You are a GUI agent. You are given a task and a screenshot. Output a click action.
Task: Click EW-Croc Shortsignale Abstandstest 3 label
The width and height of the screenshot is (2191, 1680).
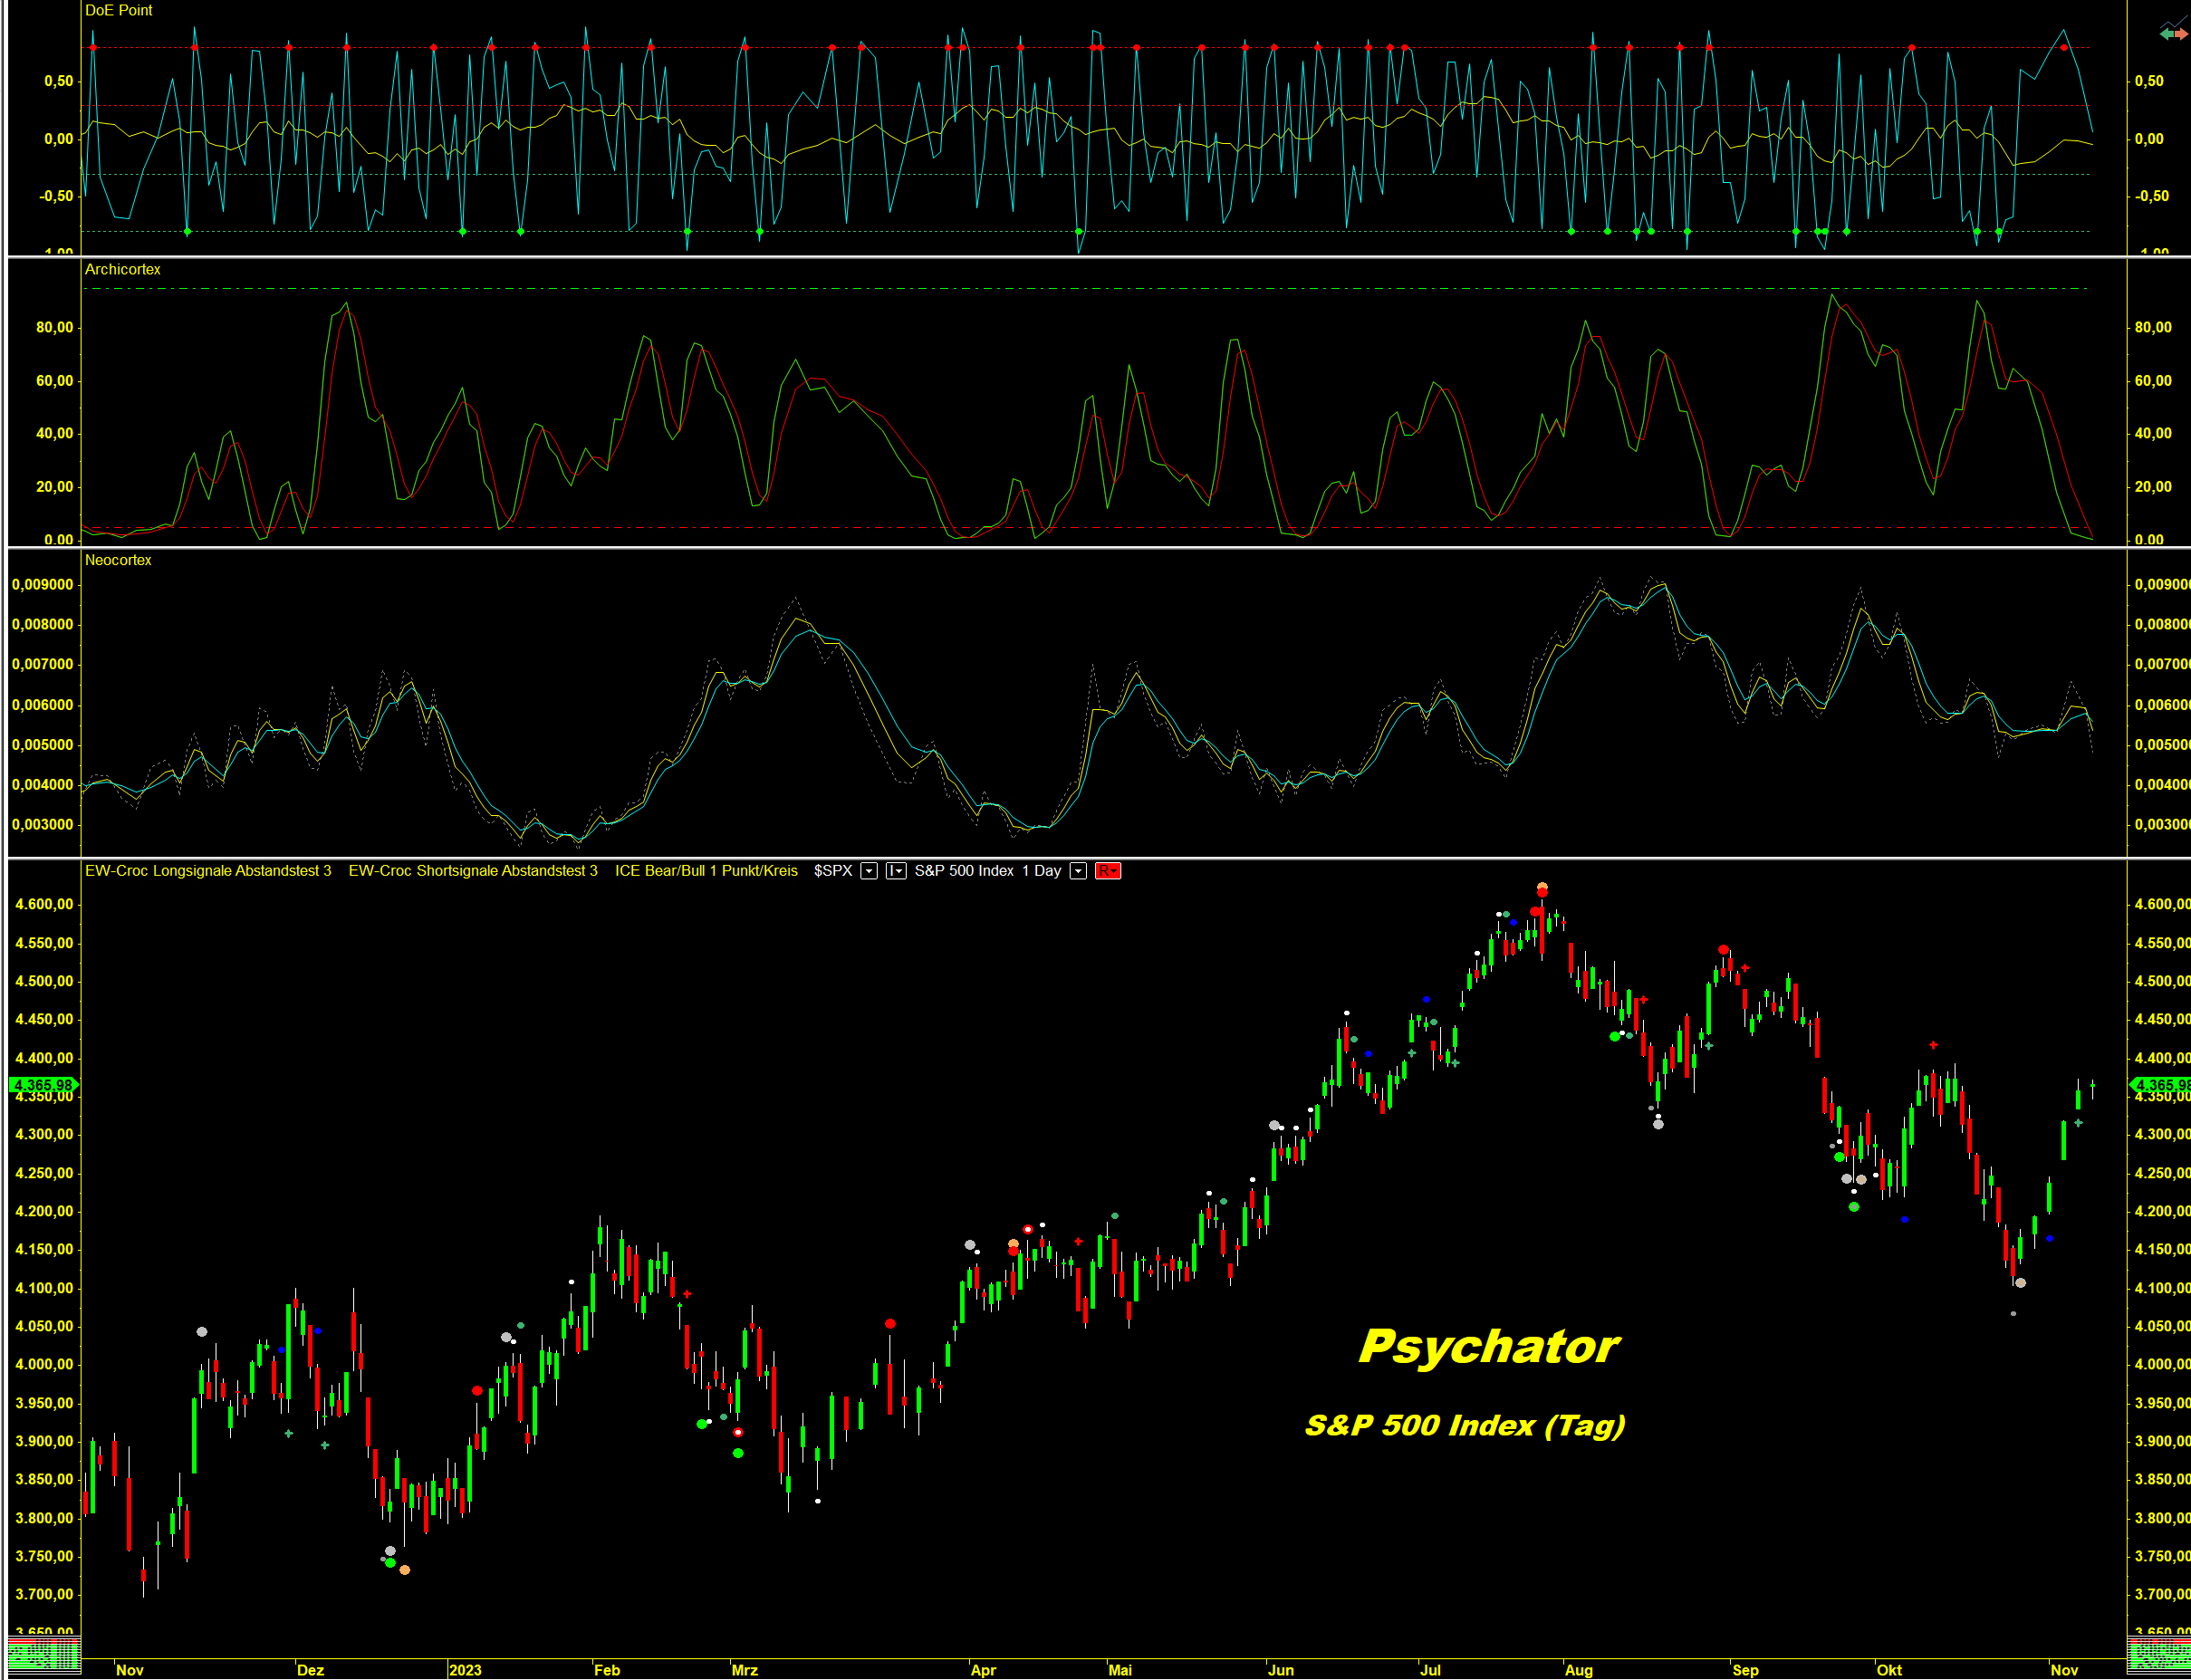(x=472, y=871)
